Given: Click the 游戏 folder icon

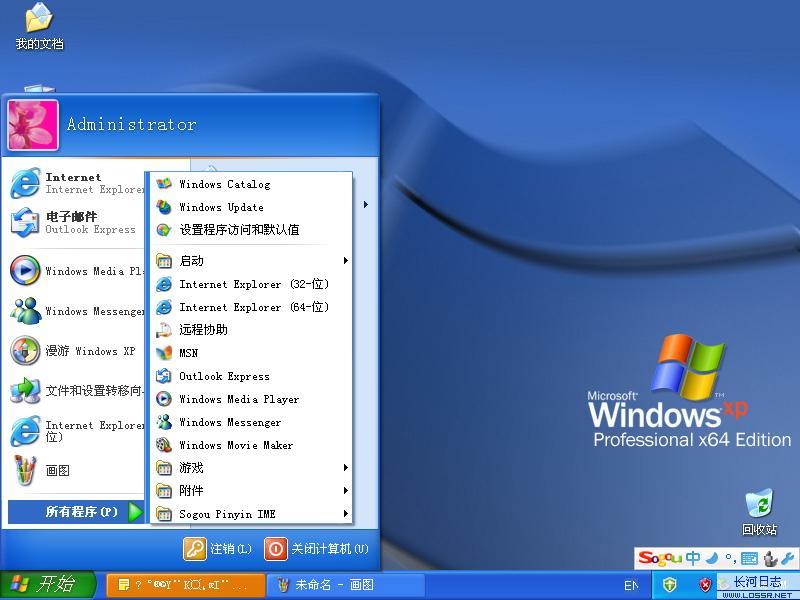Looking at the screenshot, I should point(164,468).
